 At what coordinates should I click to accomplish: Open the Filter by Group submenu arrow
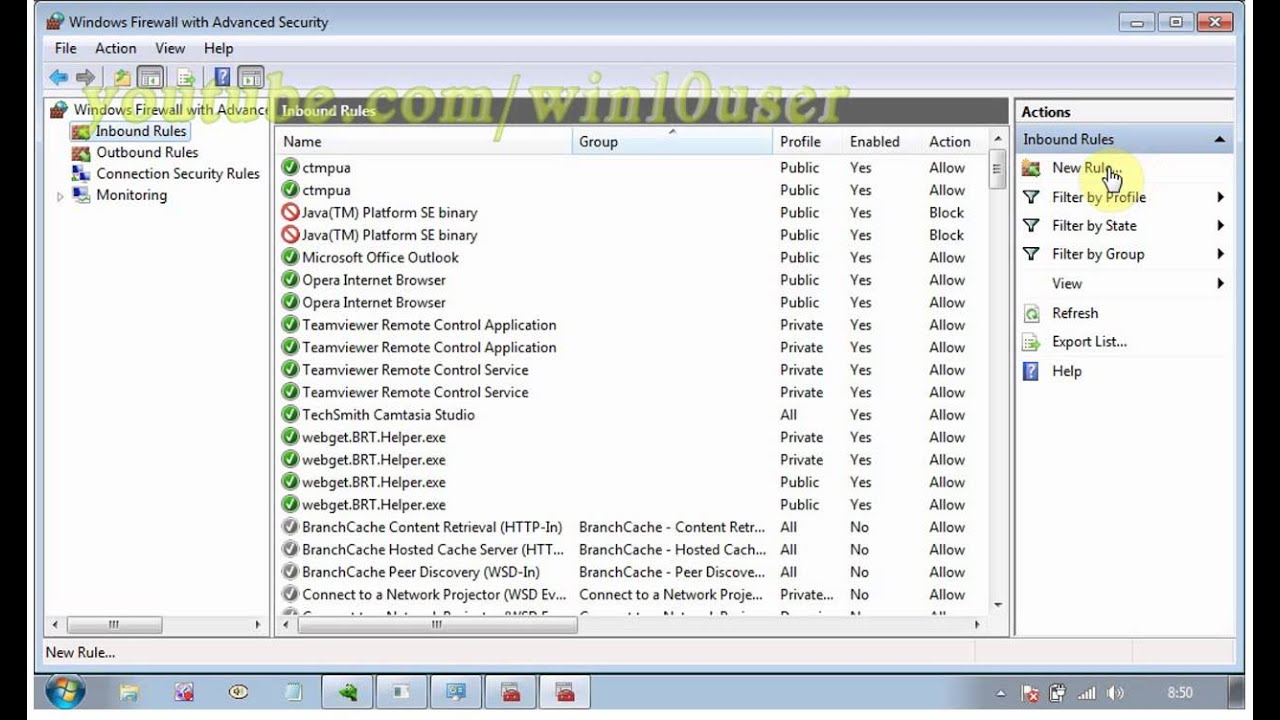[x=1220, y=254]
